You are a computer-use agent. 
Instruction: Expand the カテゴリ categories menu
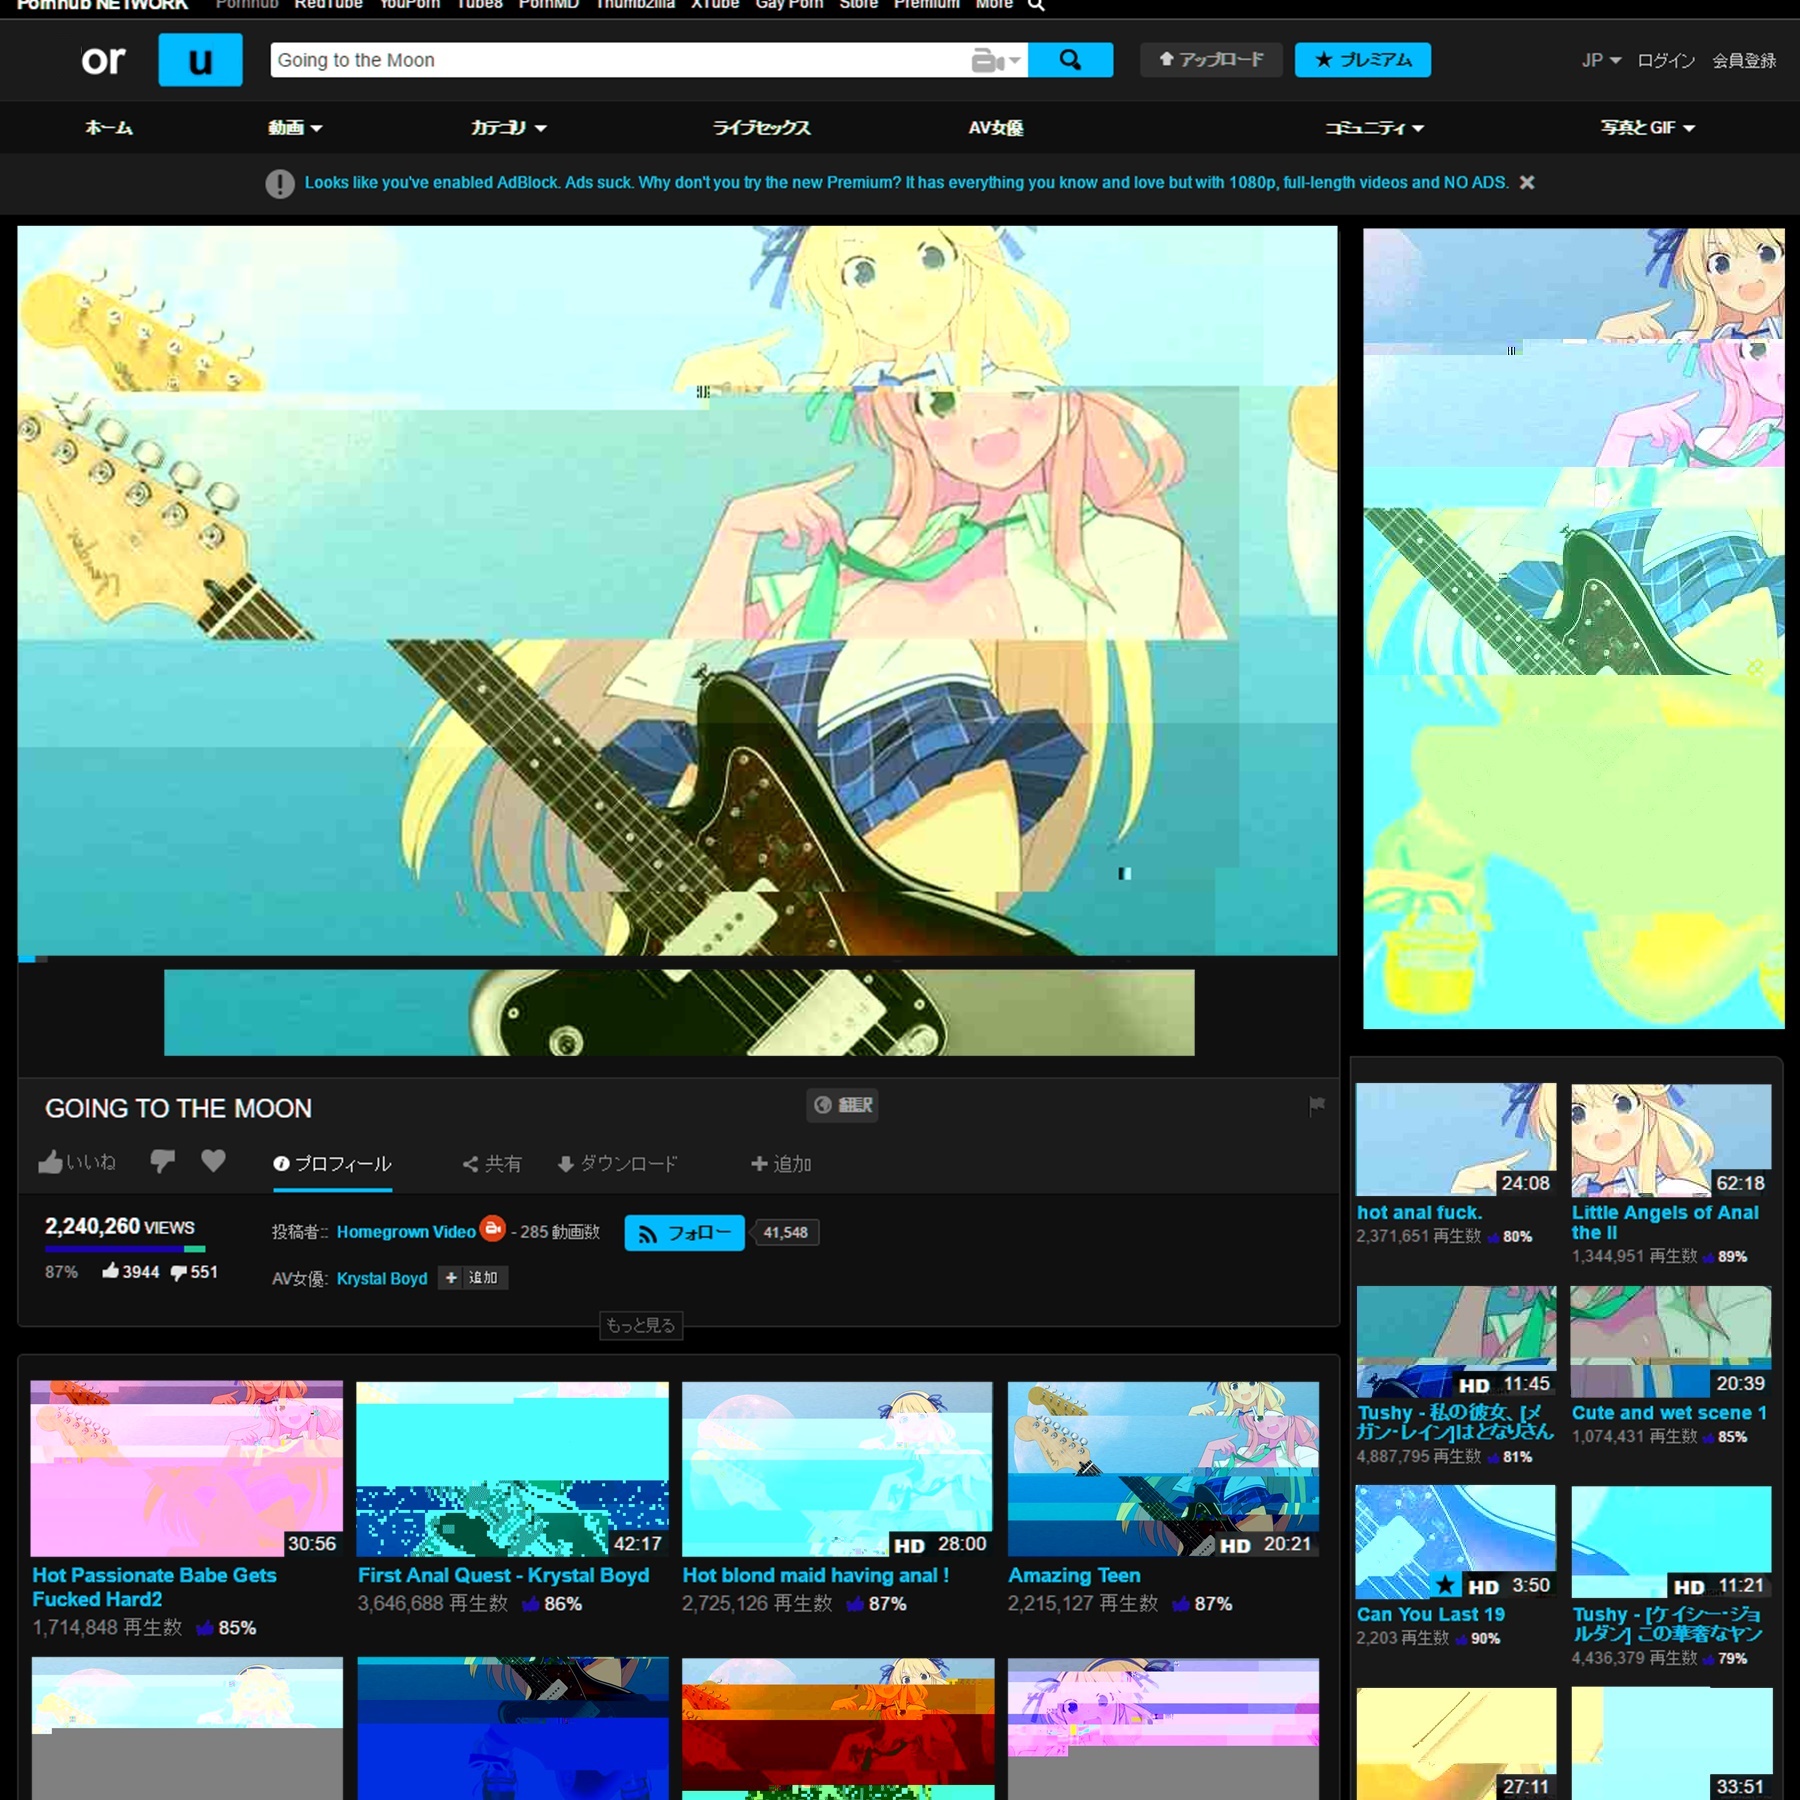[x=509, y=128]
